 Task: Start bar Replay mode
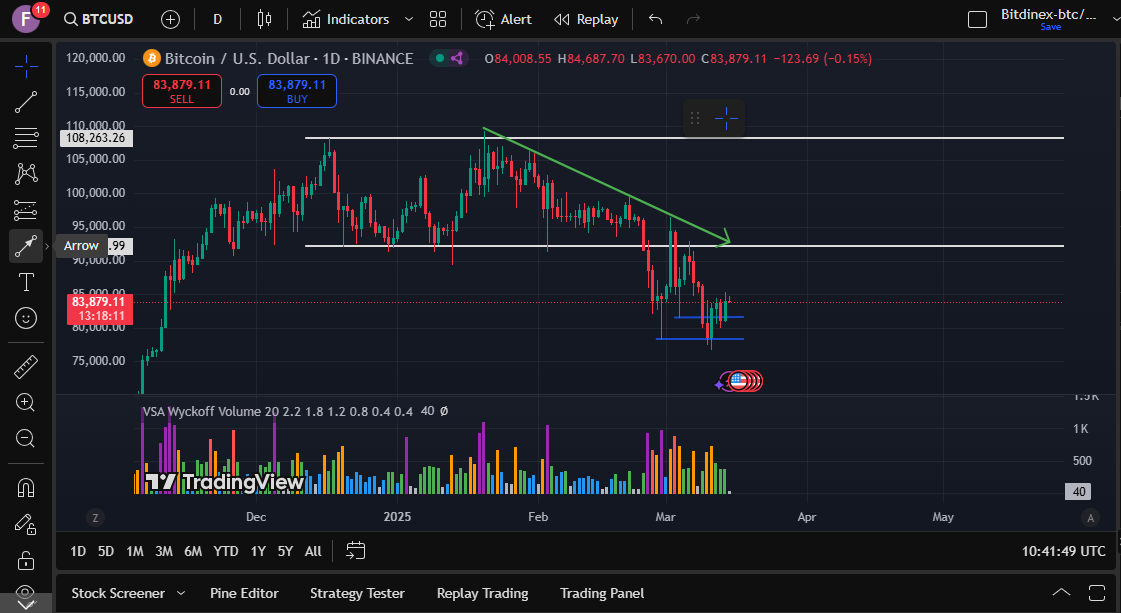pos(586,19)
